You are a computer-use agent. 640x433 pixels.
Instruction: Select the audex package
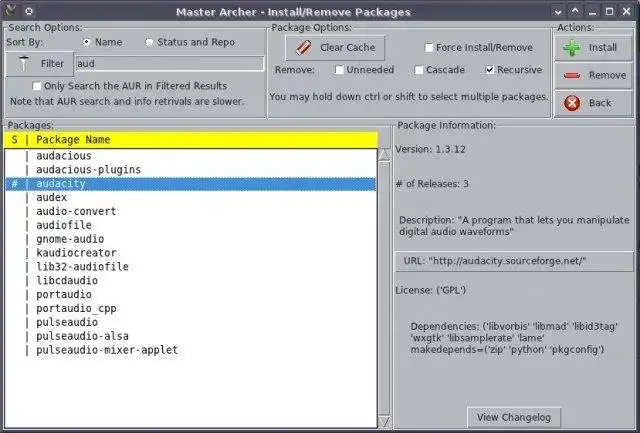[191, 198]
